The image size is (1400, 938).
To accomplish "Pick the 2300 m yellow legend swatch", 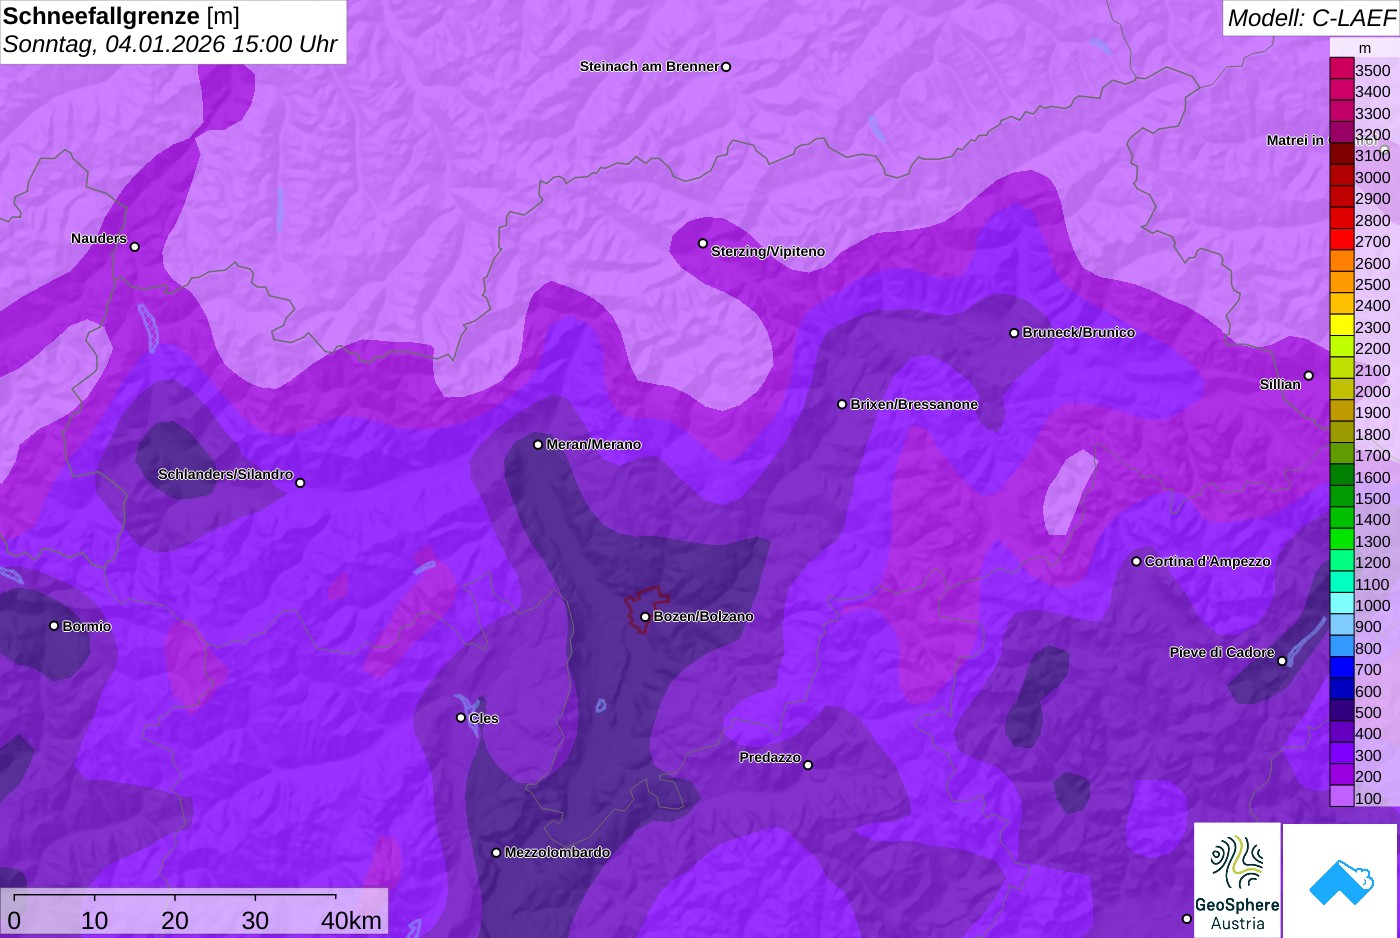I will point(1341,326).
